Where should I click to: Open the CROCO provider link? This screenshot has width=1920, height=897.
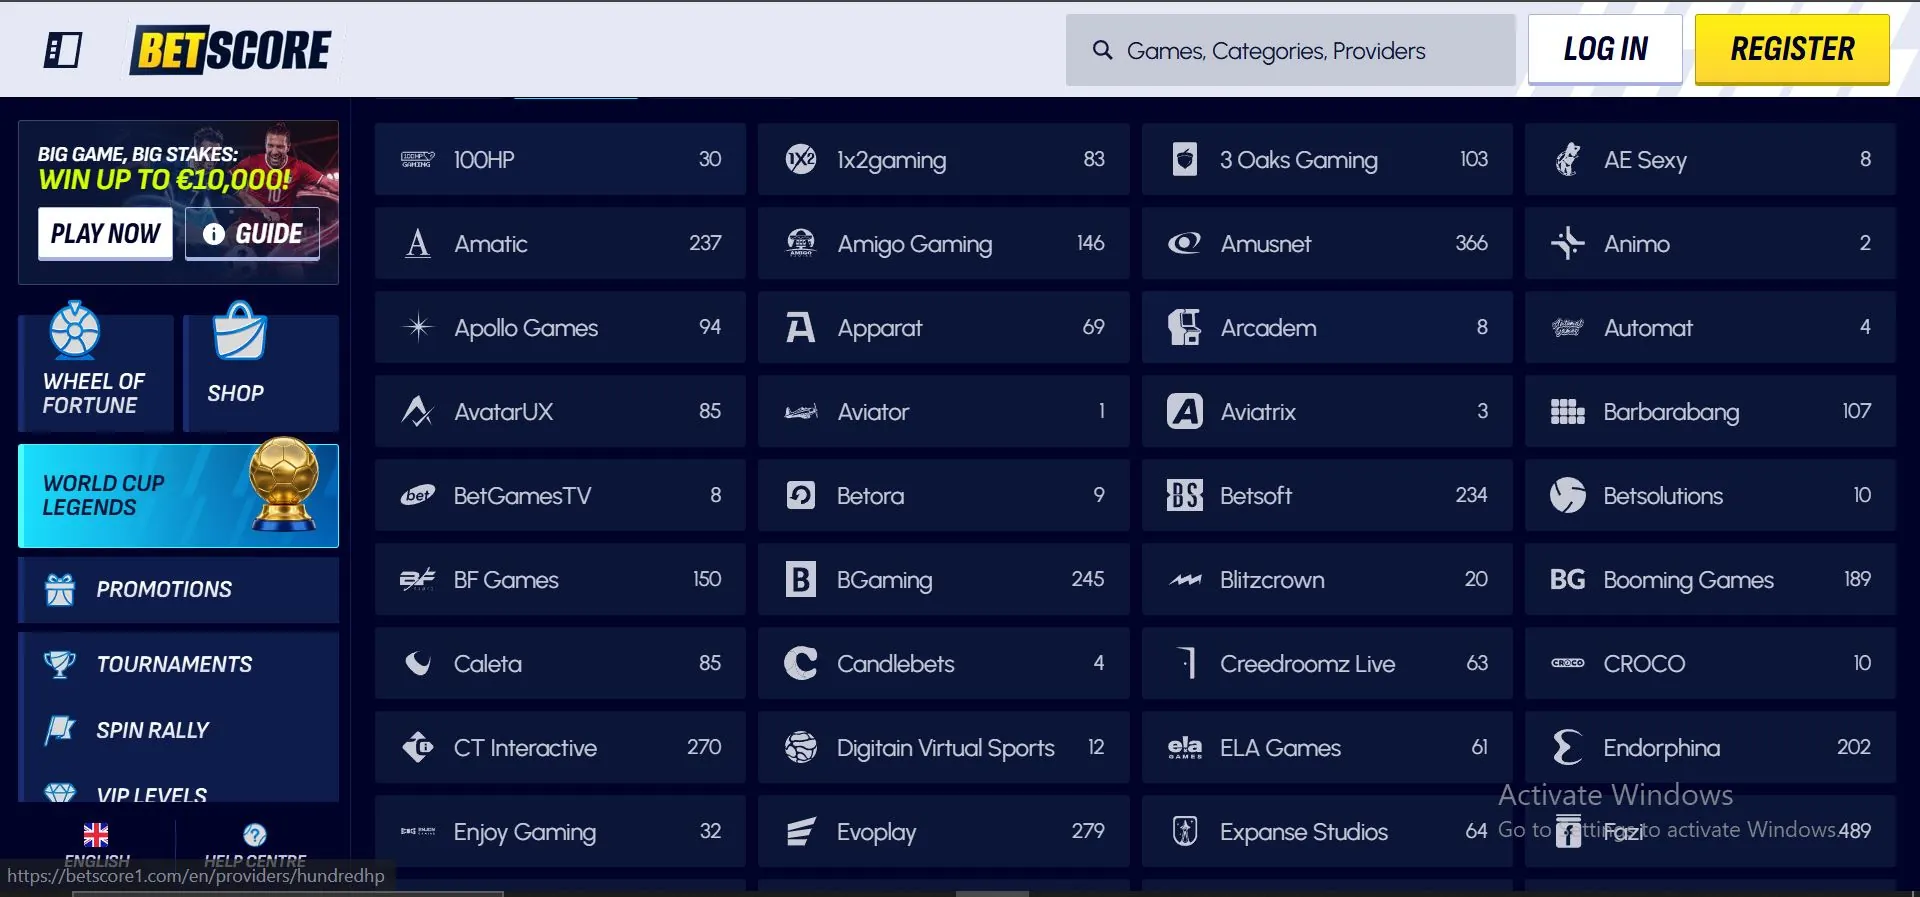1710,663
